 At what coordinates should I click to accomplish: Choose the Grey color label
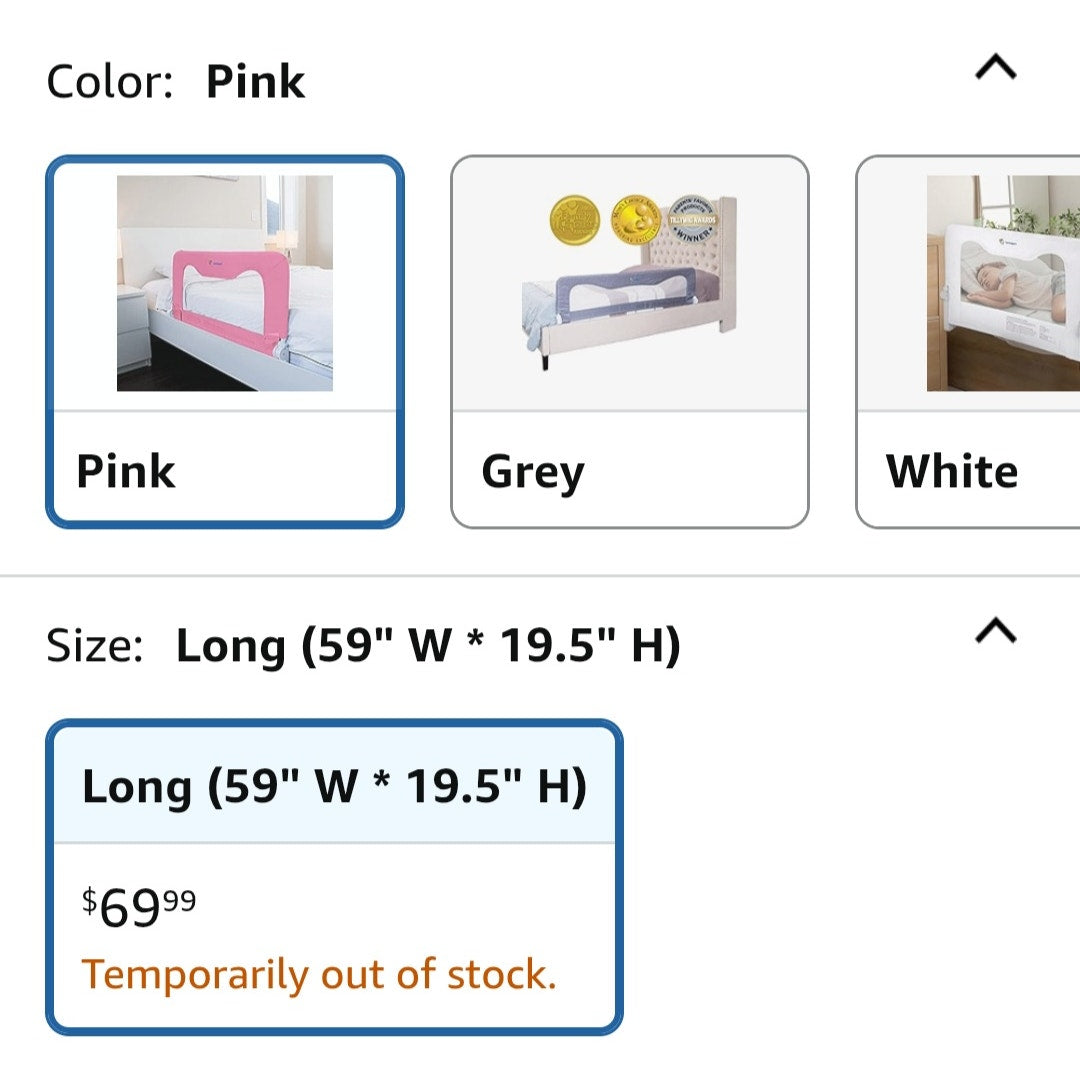click(x=532, y=471)
